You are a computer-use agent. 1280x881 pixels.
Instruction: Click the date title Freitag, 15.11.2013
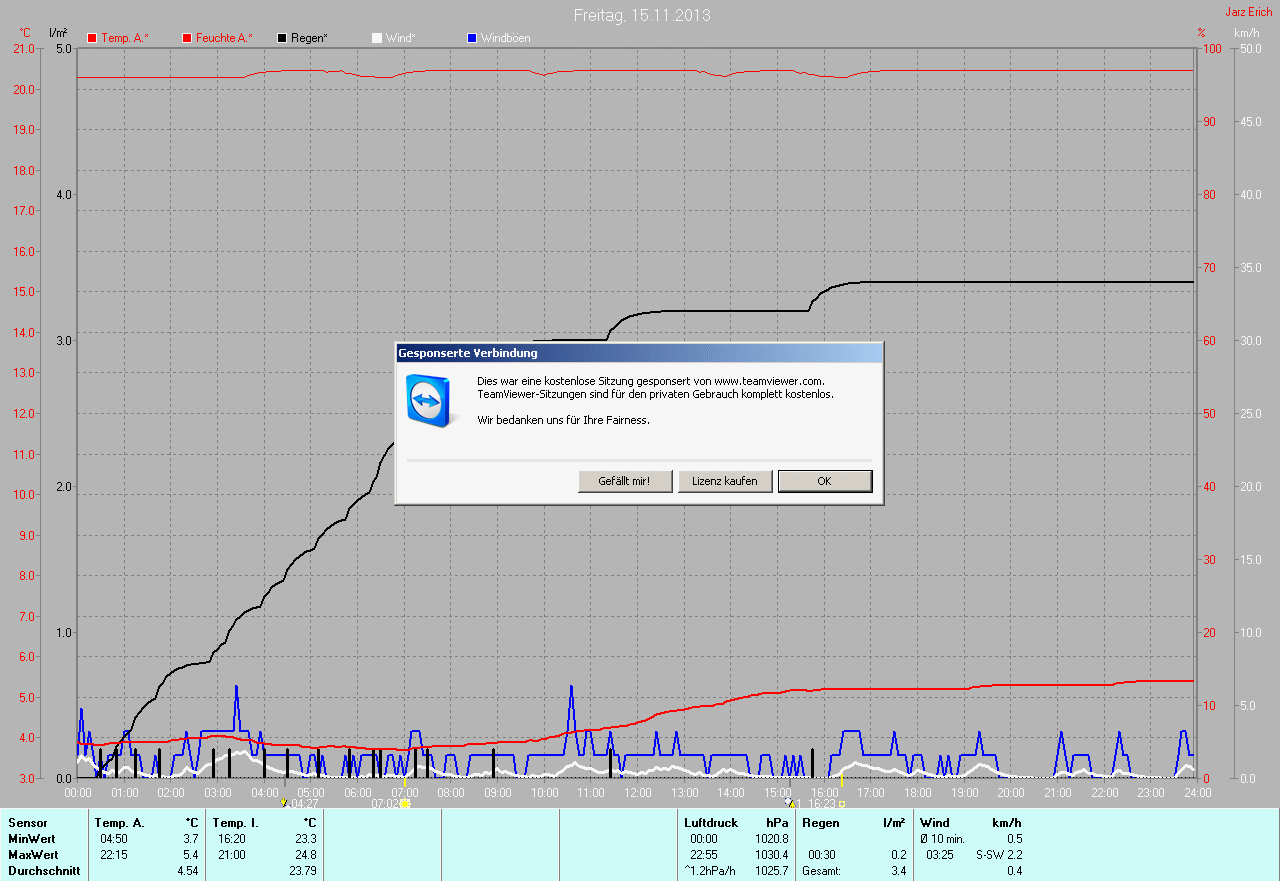click(643, 16)
